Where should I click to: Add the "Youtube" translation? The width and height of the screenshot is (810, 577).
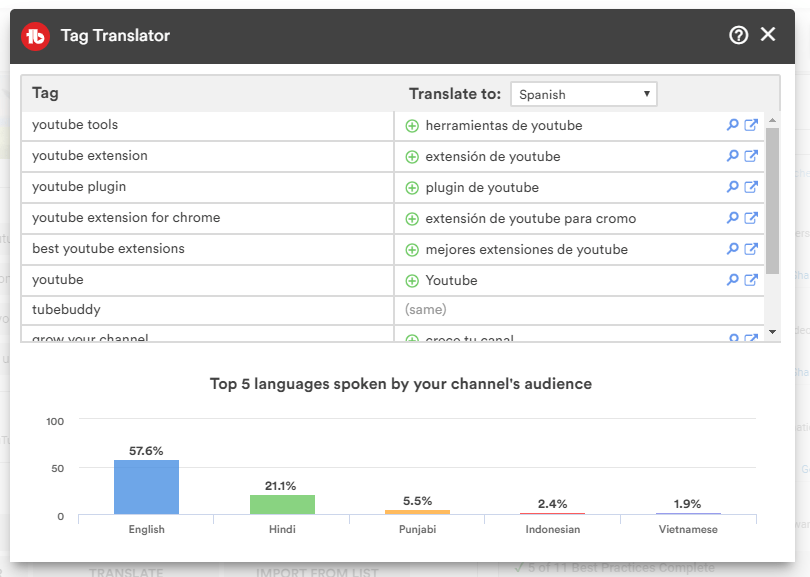pos(412,280)
